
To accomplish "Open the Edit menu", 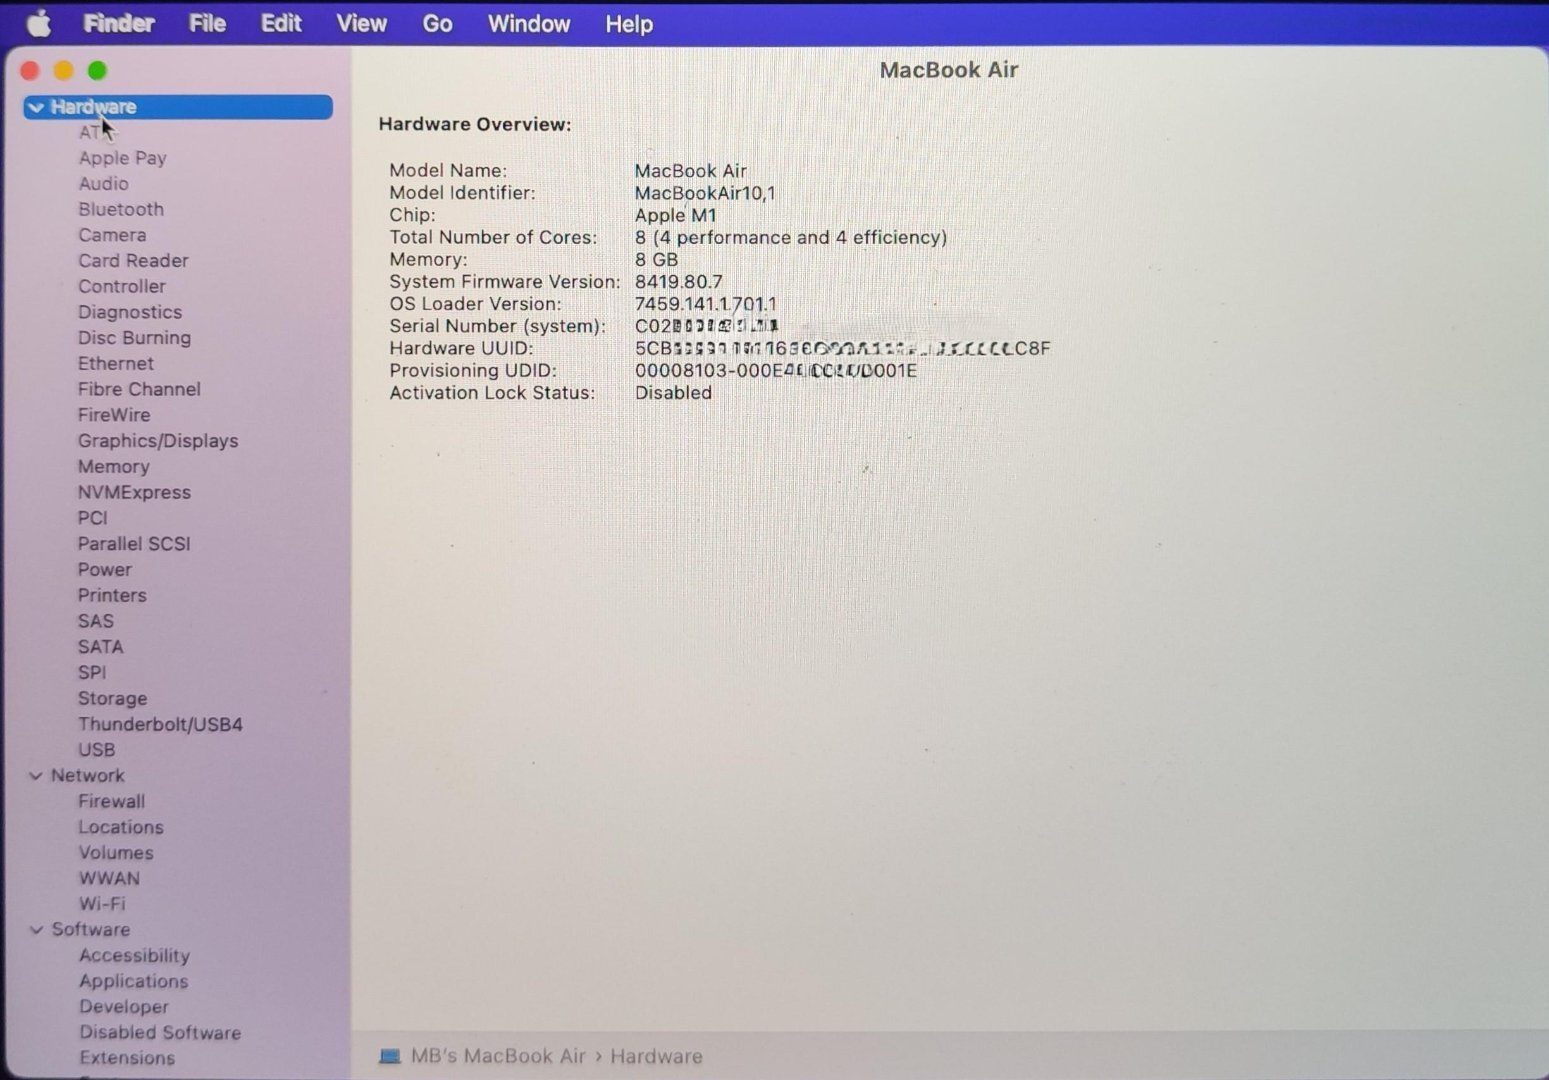I will (281, 23).
